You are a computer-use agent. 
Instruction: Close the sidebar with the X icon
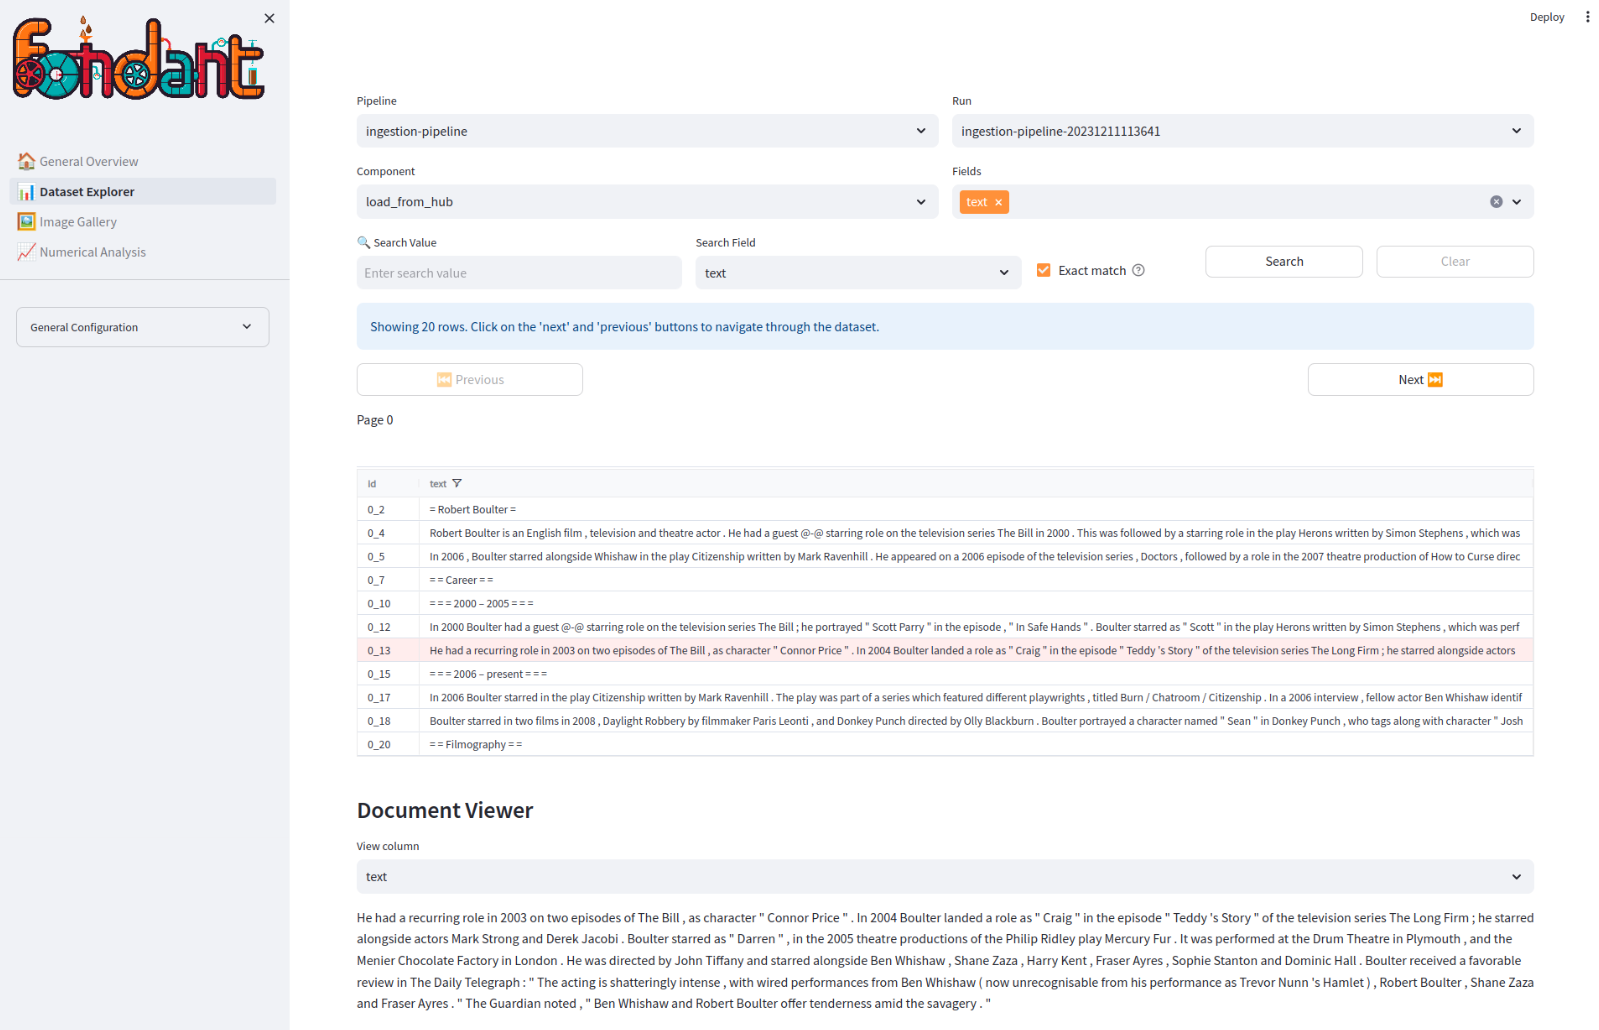(269, 18)
